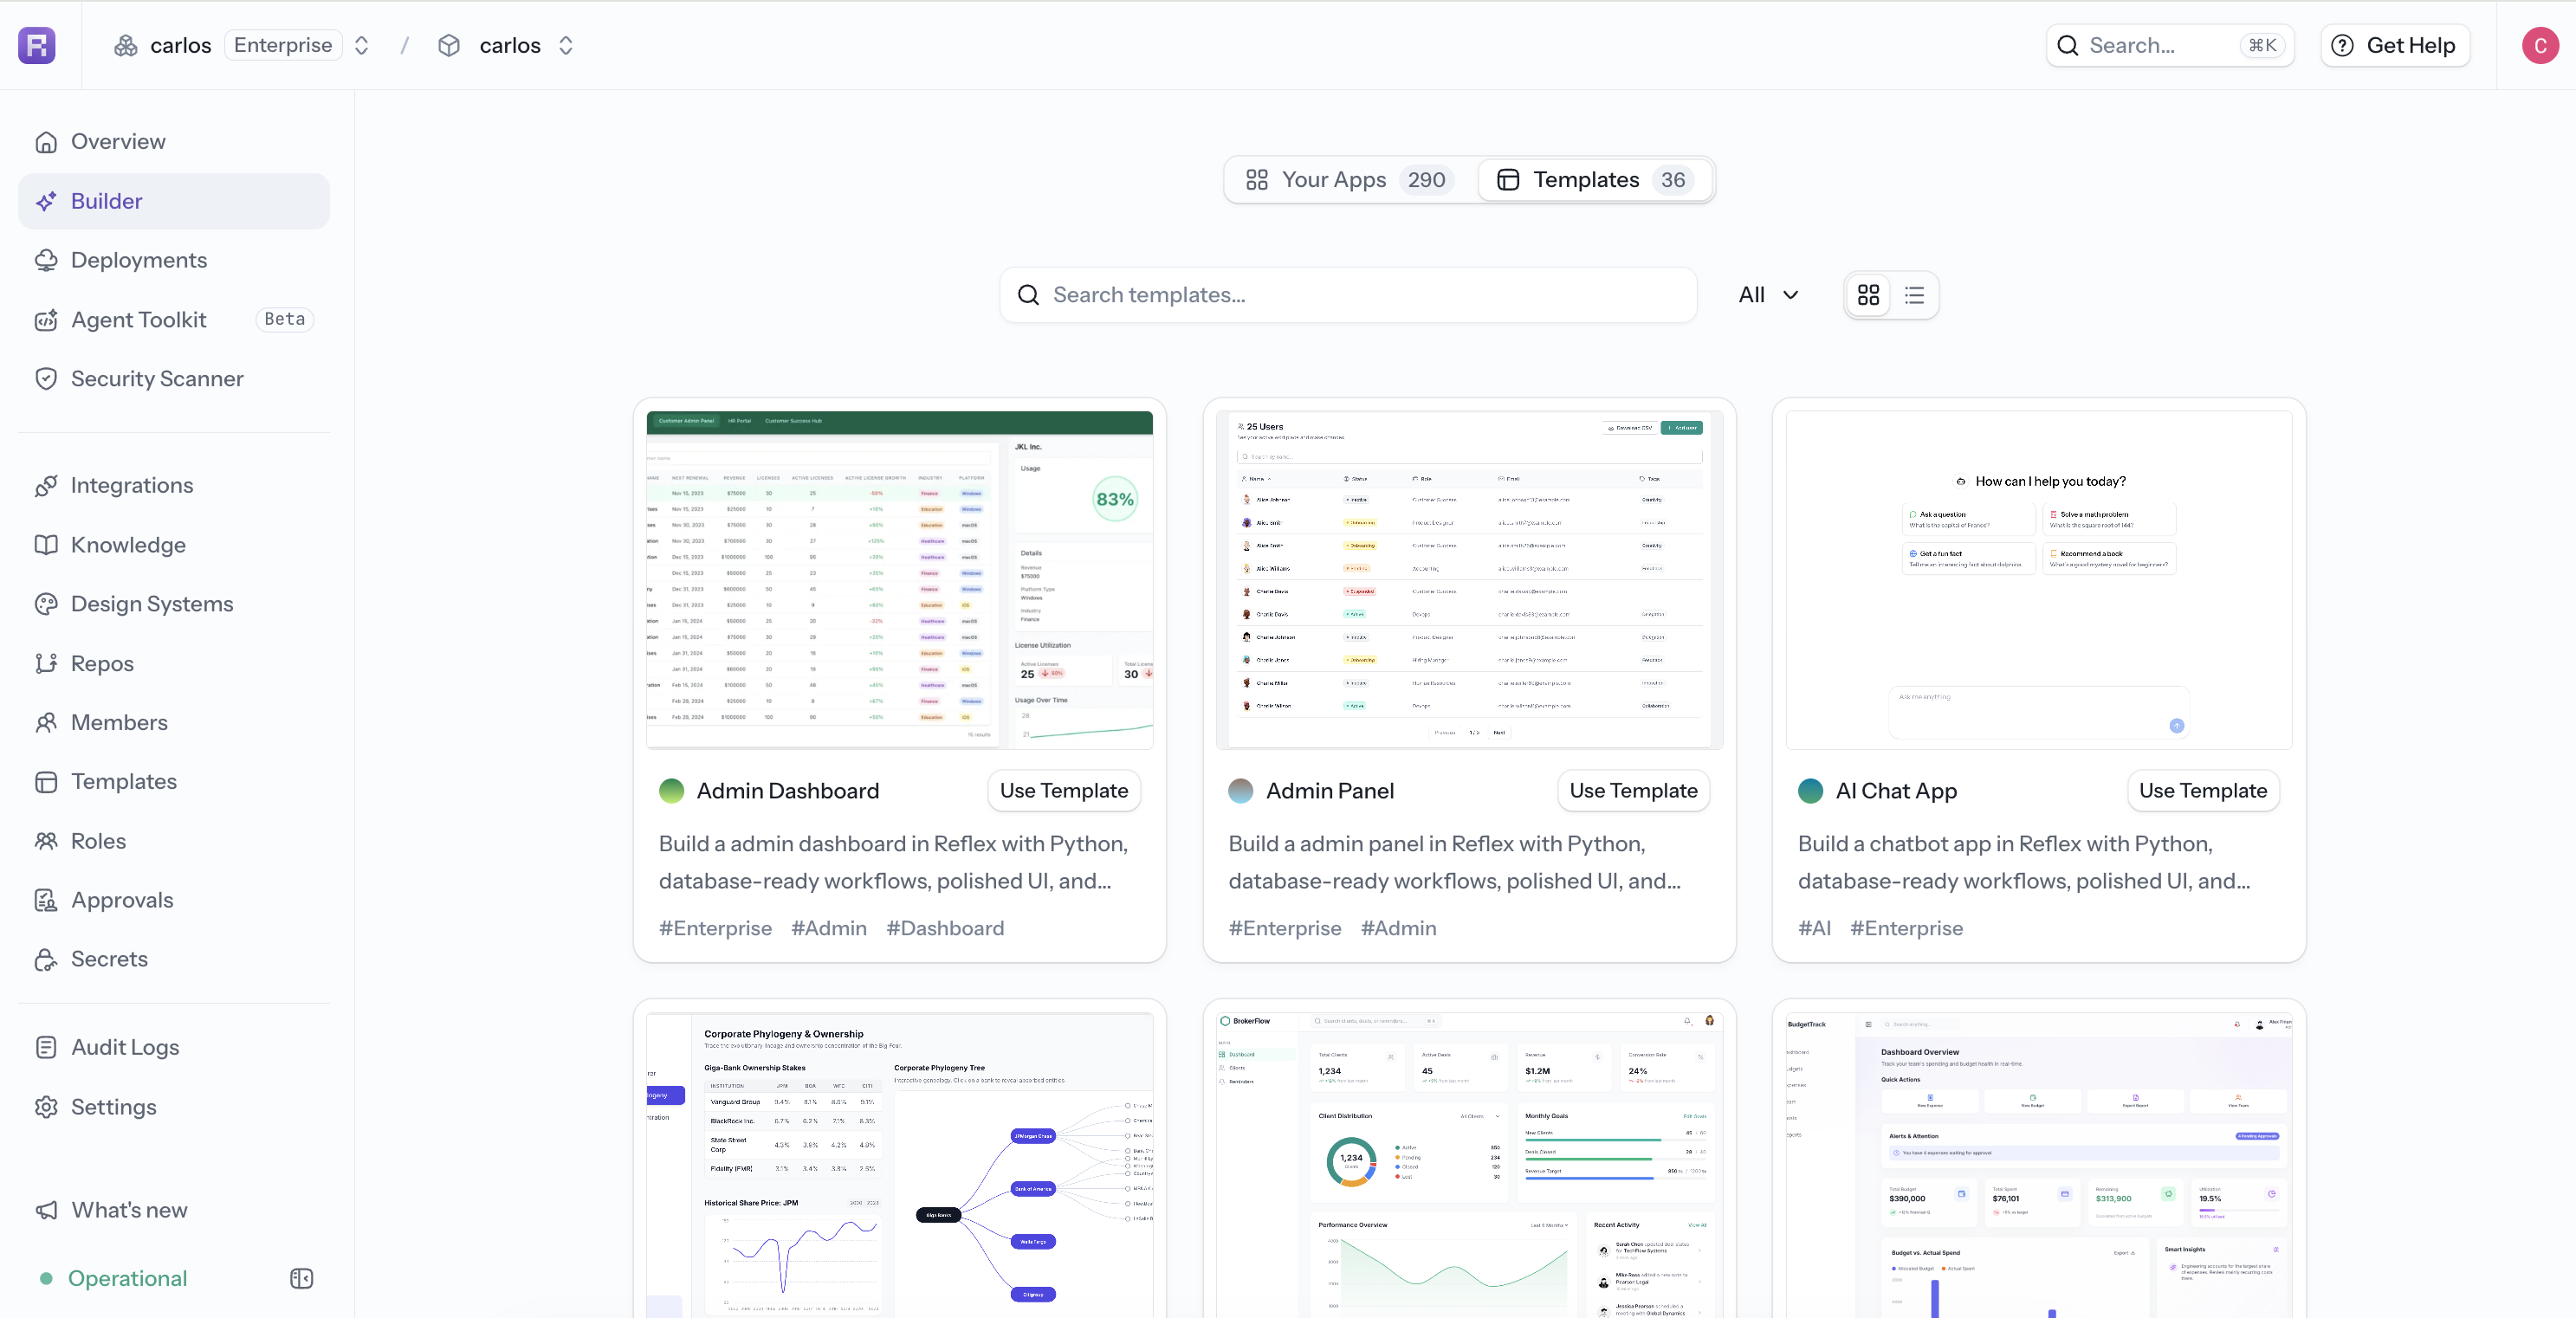This screenshot has width=2576, height=1318.
Task: Open Design Systems section
Action: [x=174, y=604]
